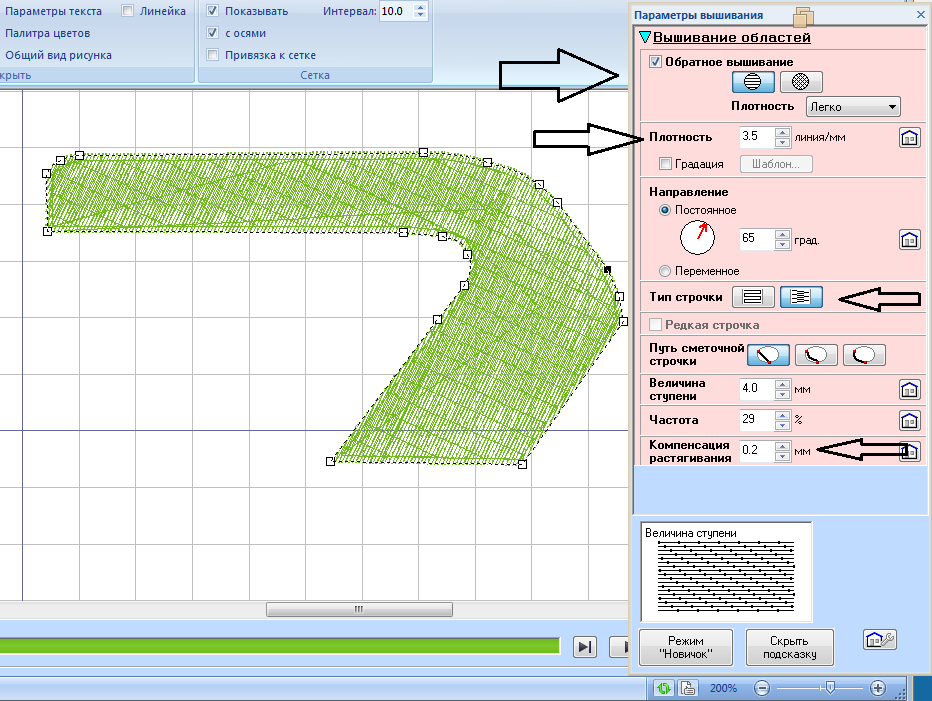Enable the Градация checkbox
The height and width of the screenshot is (701, 932).
click(x=666, y=164)
